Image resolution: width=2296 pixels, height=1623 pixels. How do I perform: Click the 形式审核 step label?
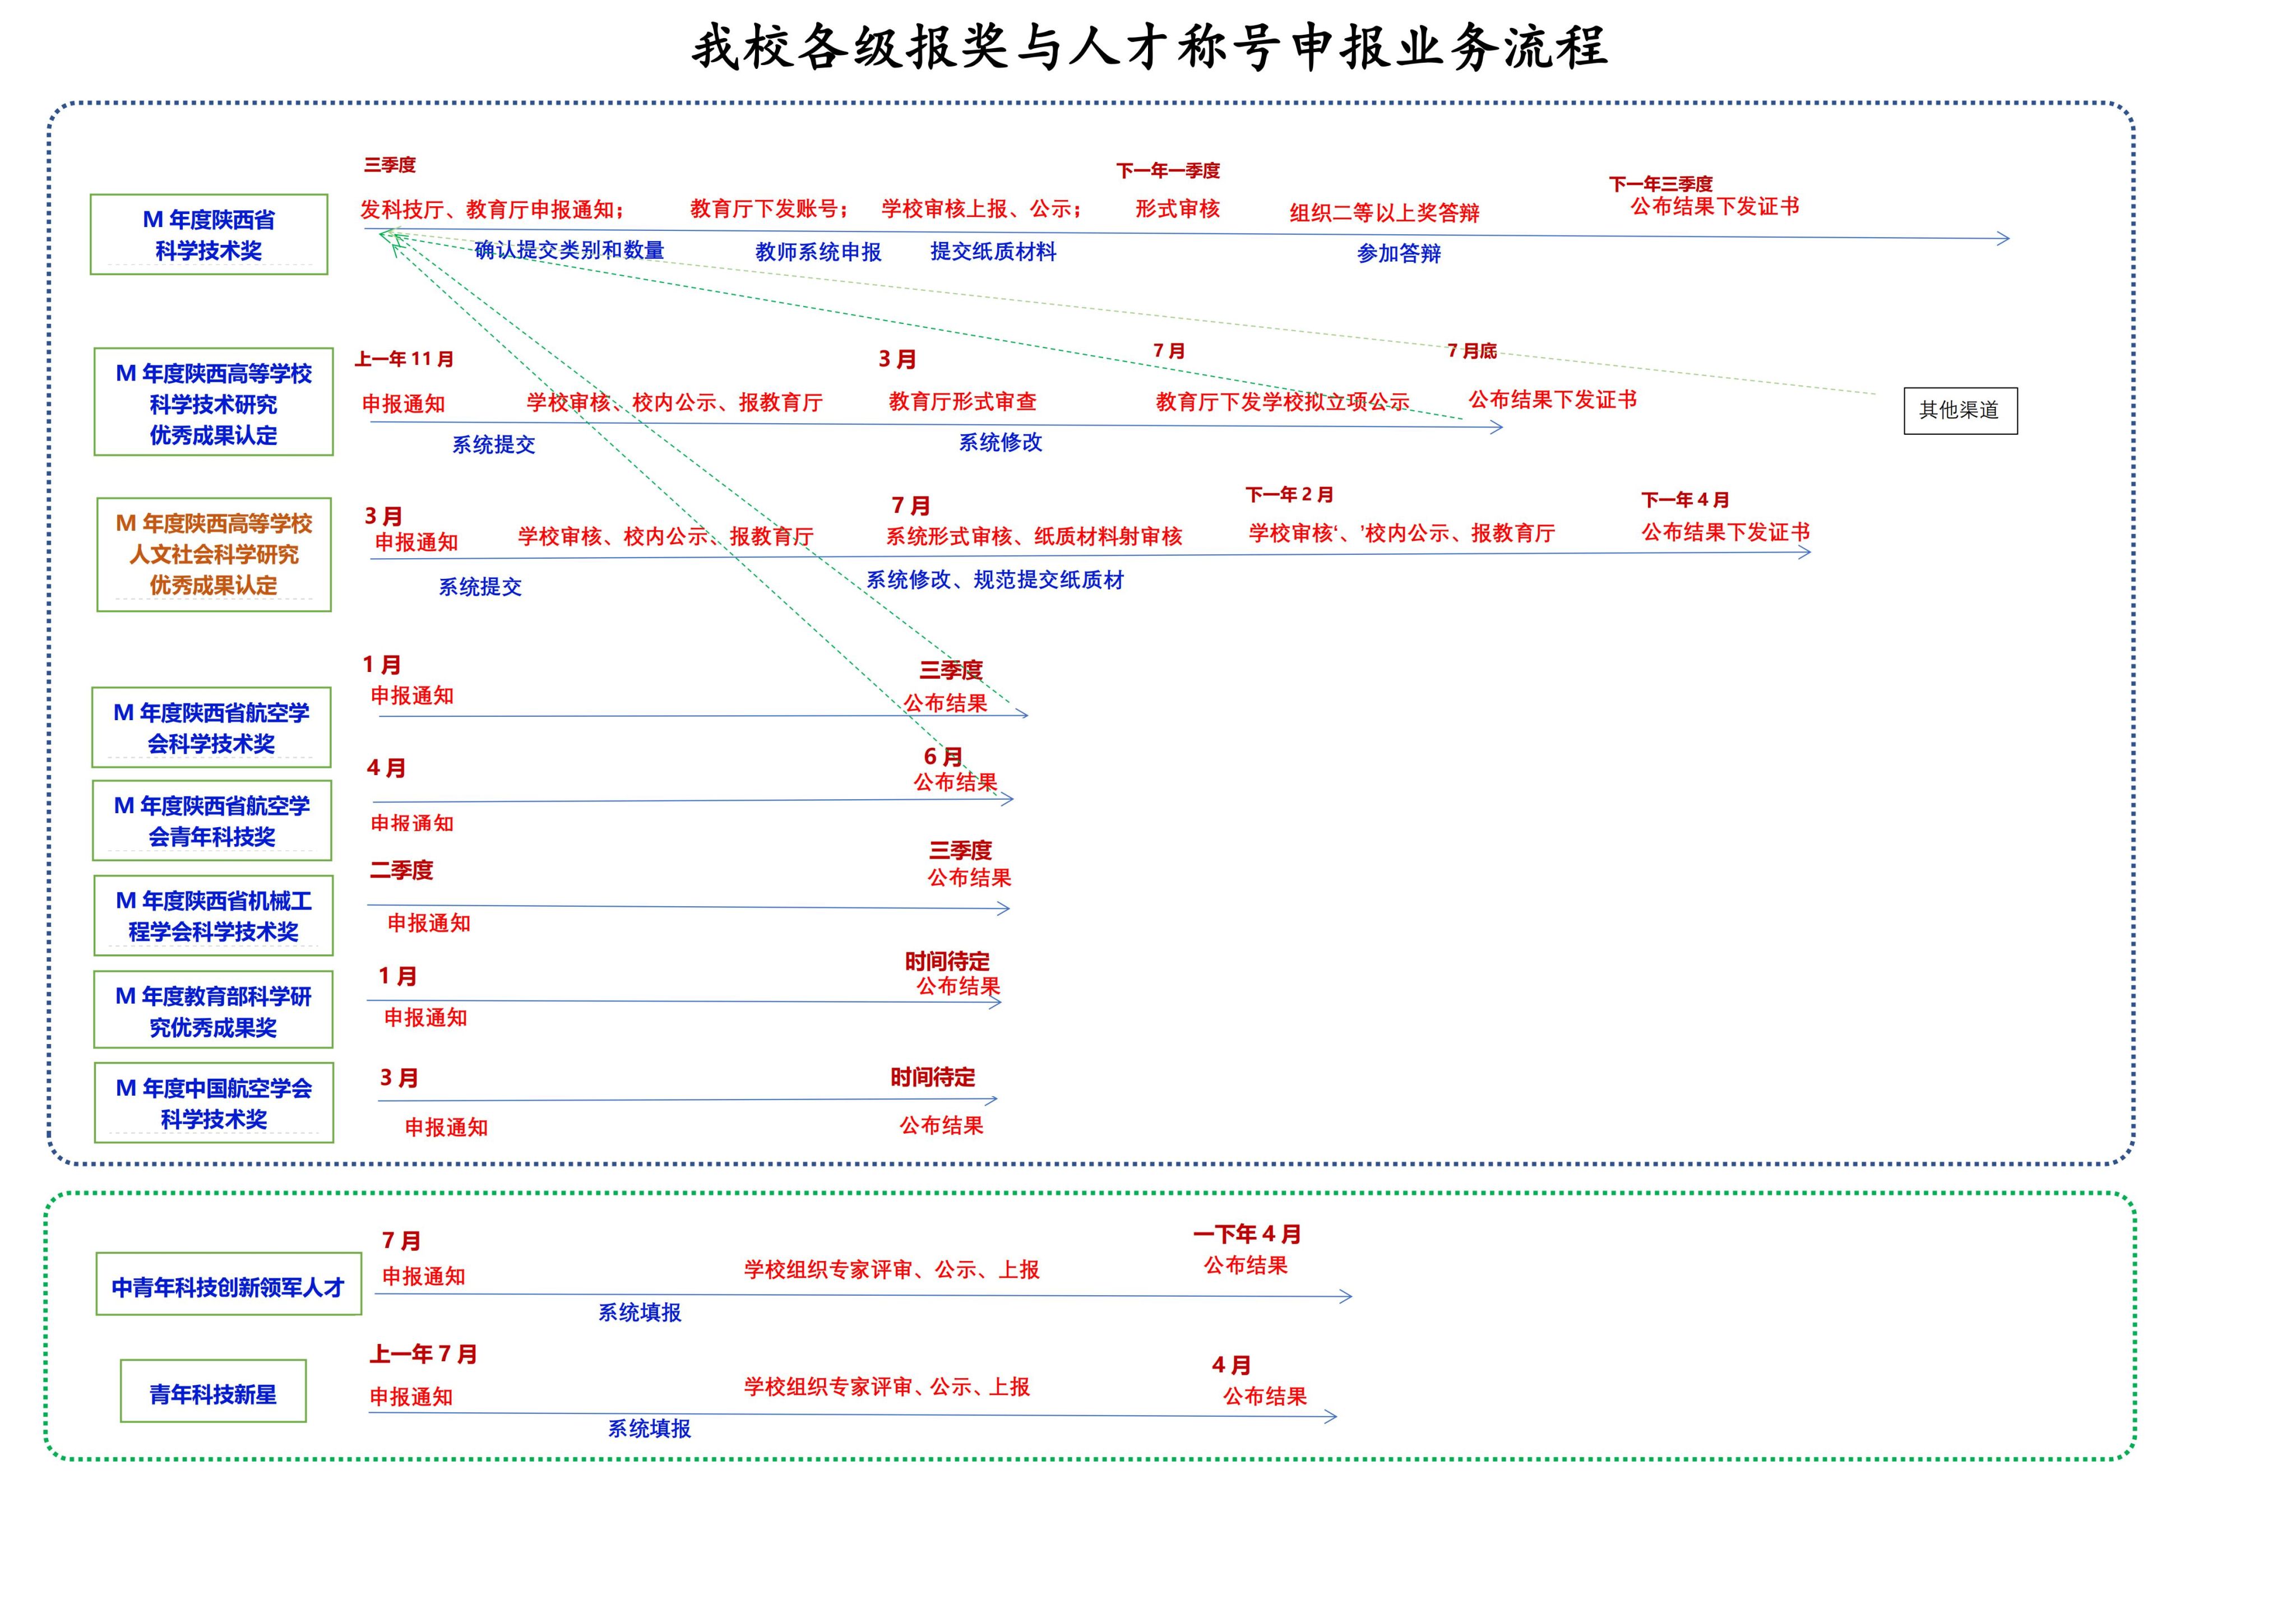[x=1177, y=208]
